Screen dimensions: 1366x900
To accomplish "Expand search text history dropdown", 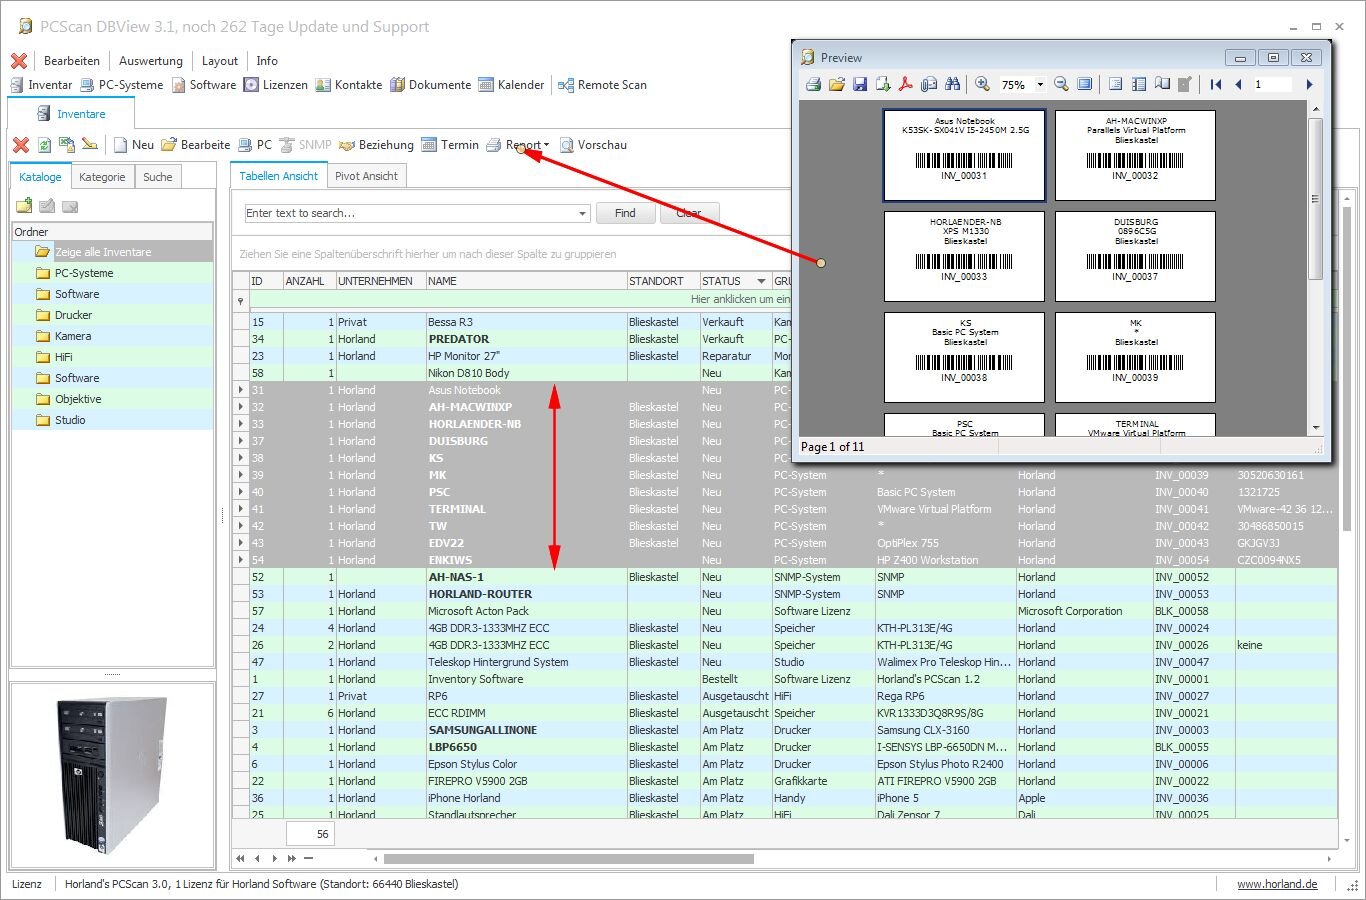I will [583, 213].
